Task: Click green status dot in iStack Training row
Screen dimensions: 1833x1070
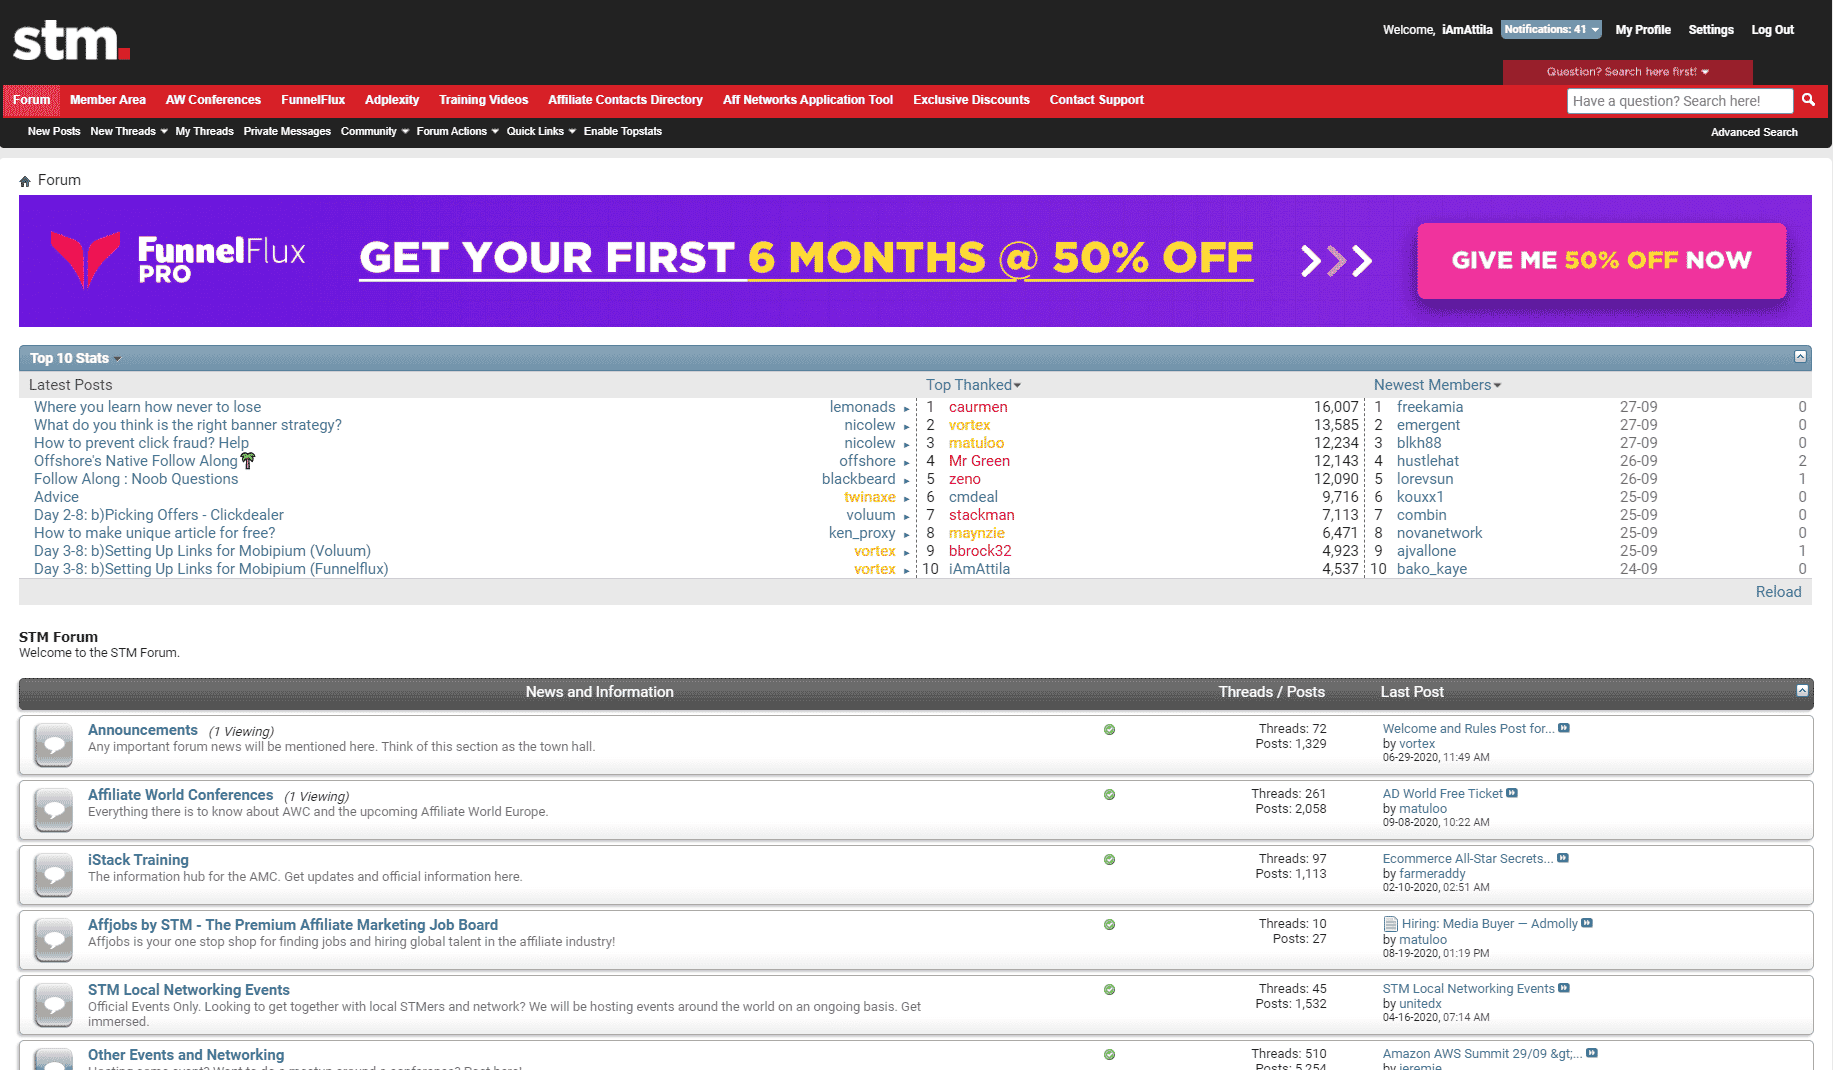Action: pos(1109,860)
